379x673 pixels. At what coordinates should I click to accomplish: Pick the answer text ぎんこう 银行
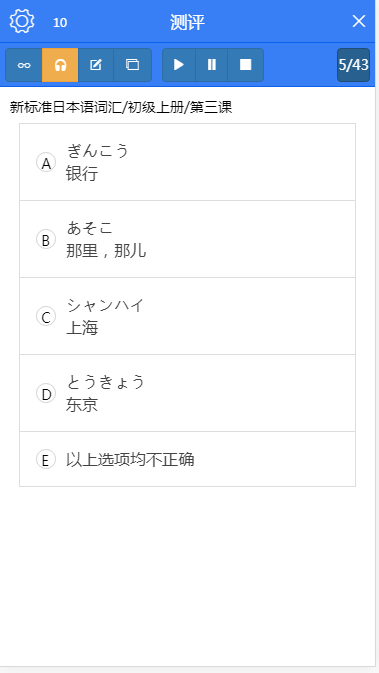[x=97, y=162]
